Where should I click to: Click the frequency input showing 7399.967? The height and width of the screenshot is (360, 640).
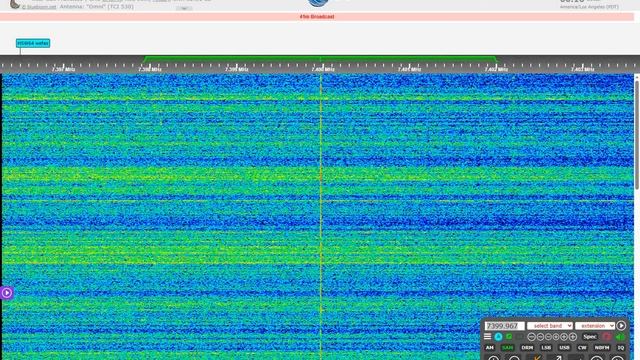tap(504, 326)
